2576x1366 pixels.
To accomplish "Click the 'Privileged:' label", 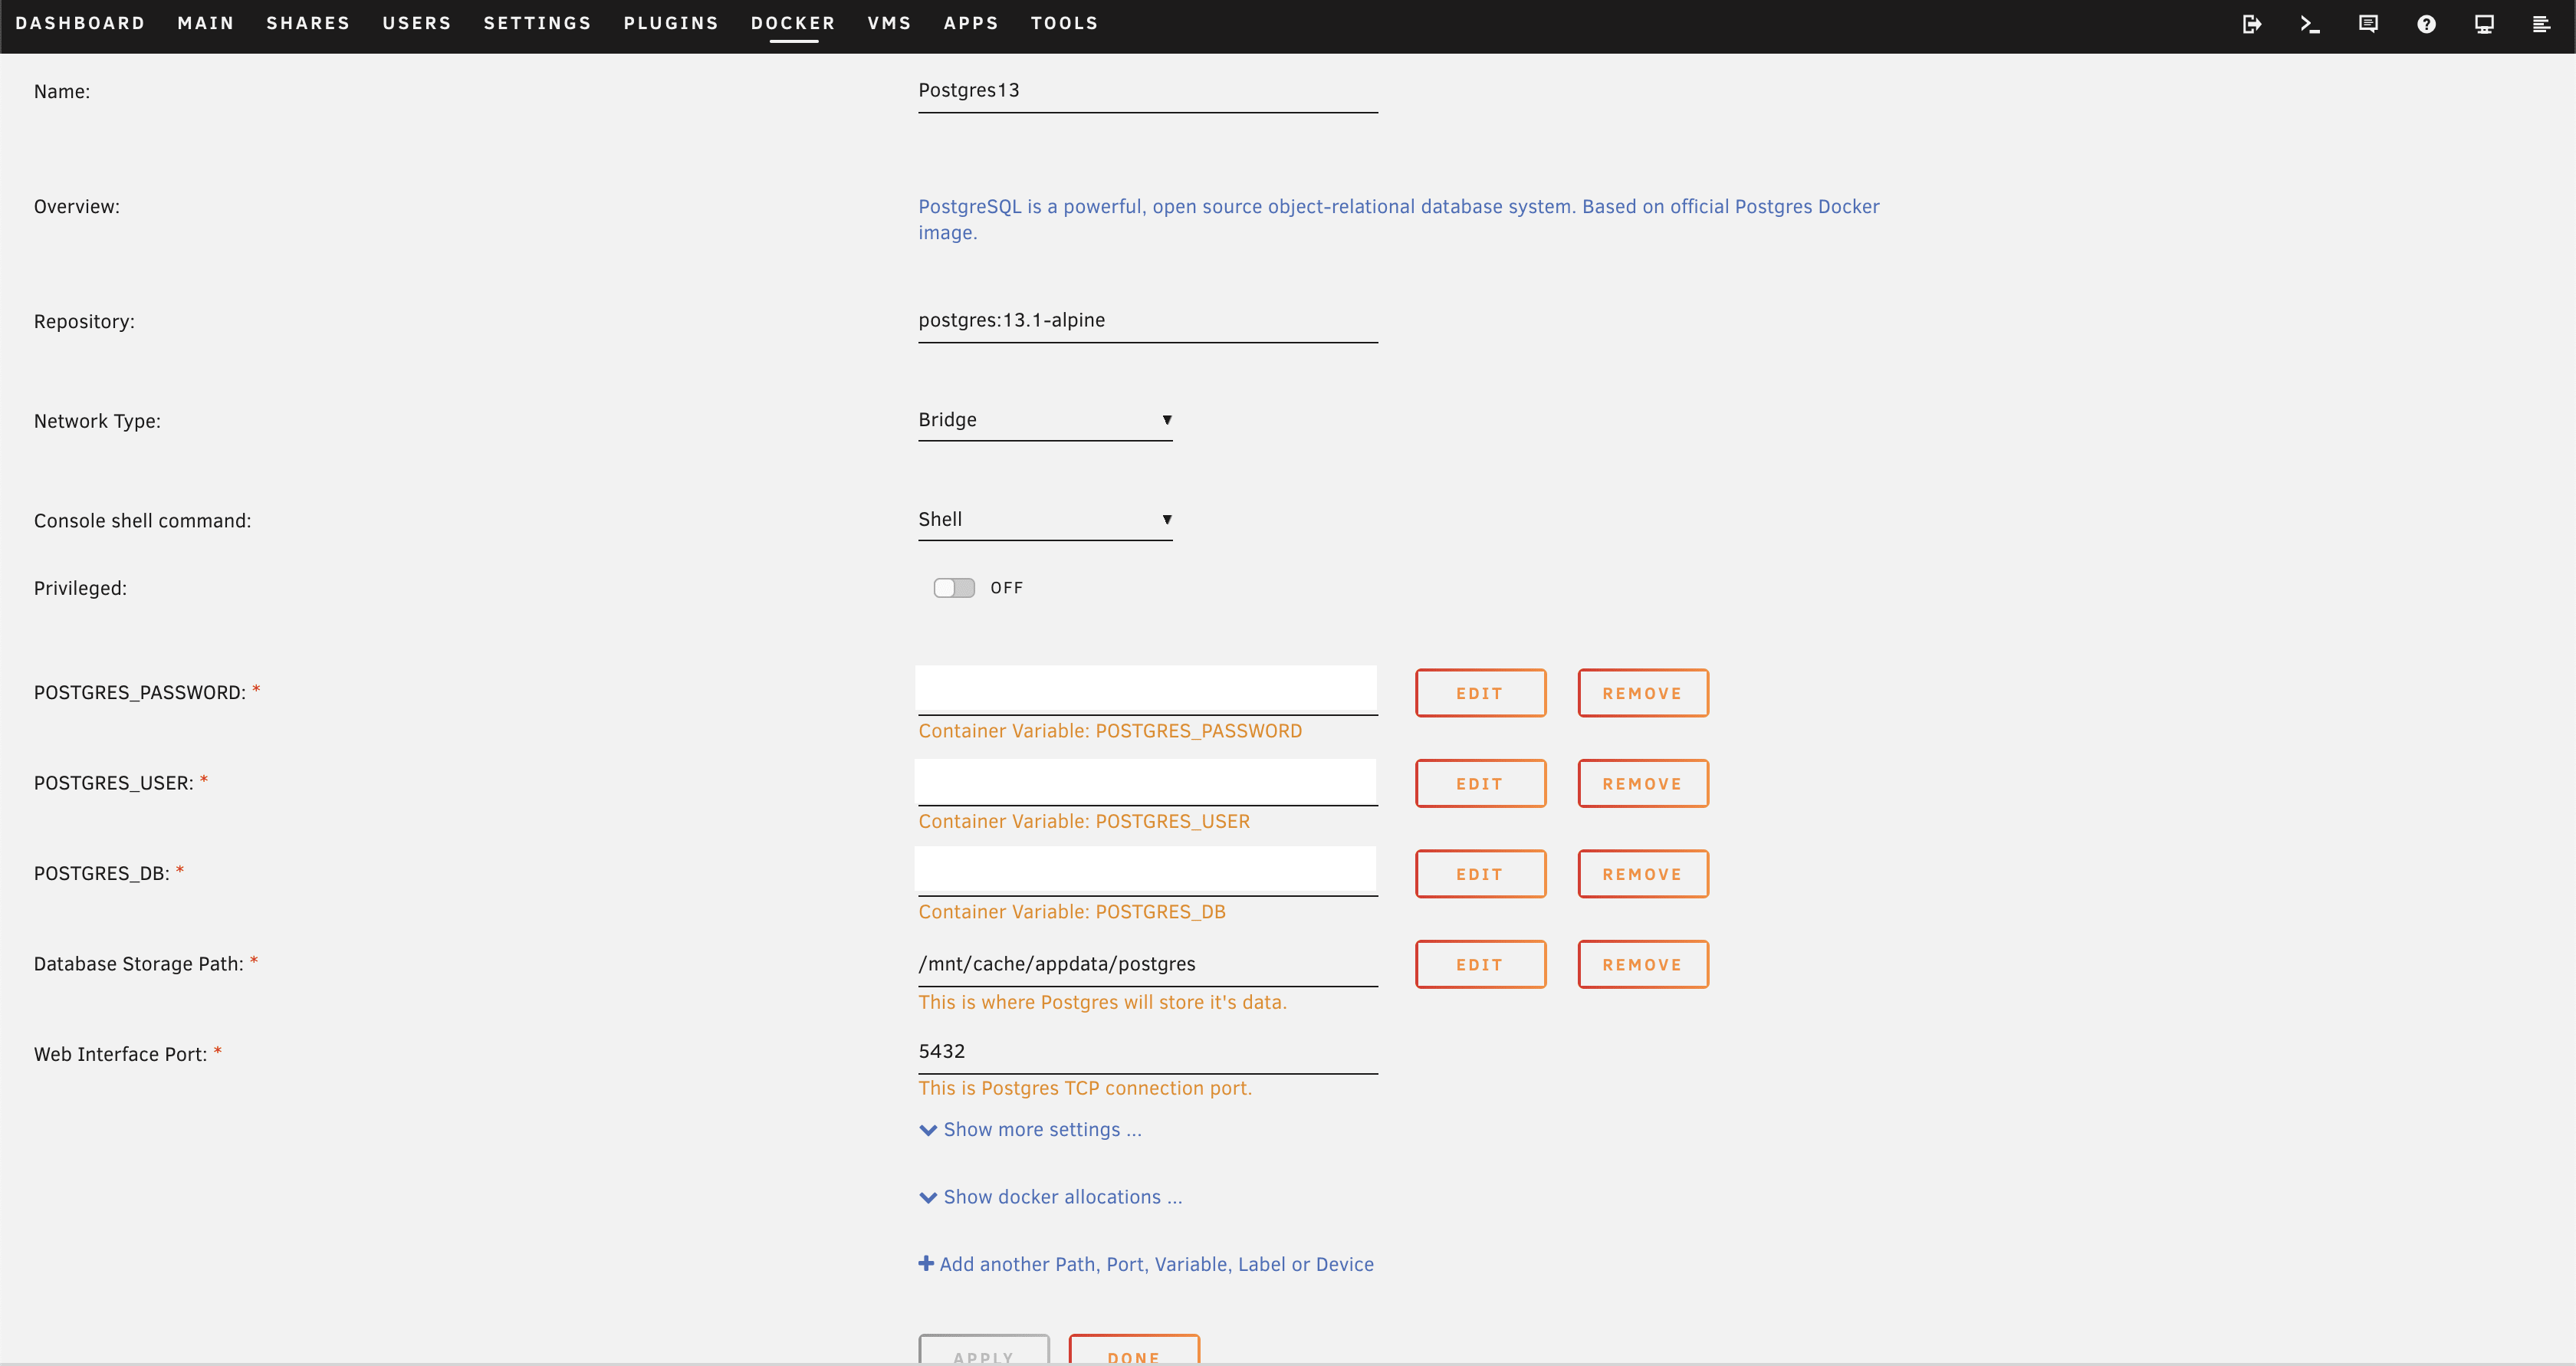I will (80, 588).
